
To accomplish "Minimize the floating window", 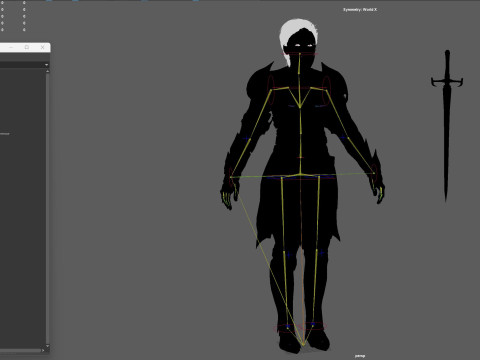I will pos(11,47).
